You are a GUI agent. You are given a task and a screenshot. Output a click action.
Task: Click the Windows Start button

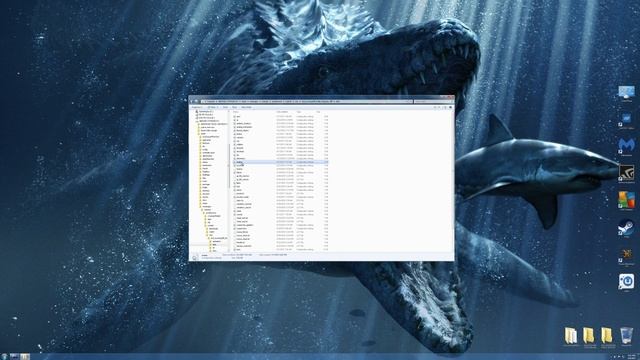4,357
